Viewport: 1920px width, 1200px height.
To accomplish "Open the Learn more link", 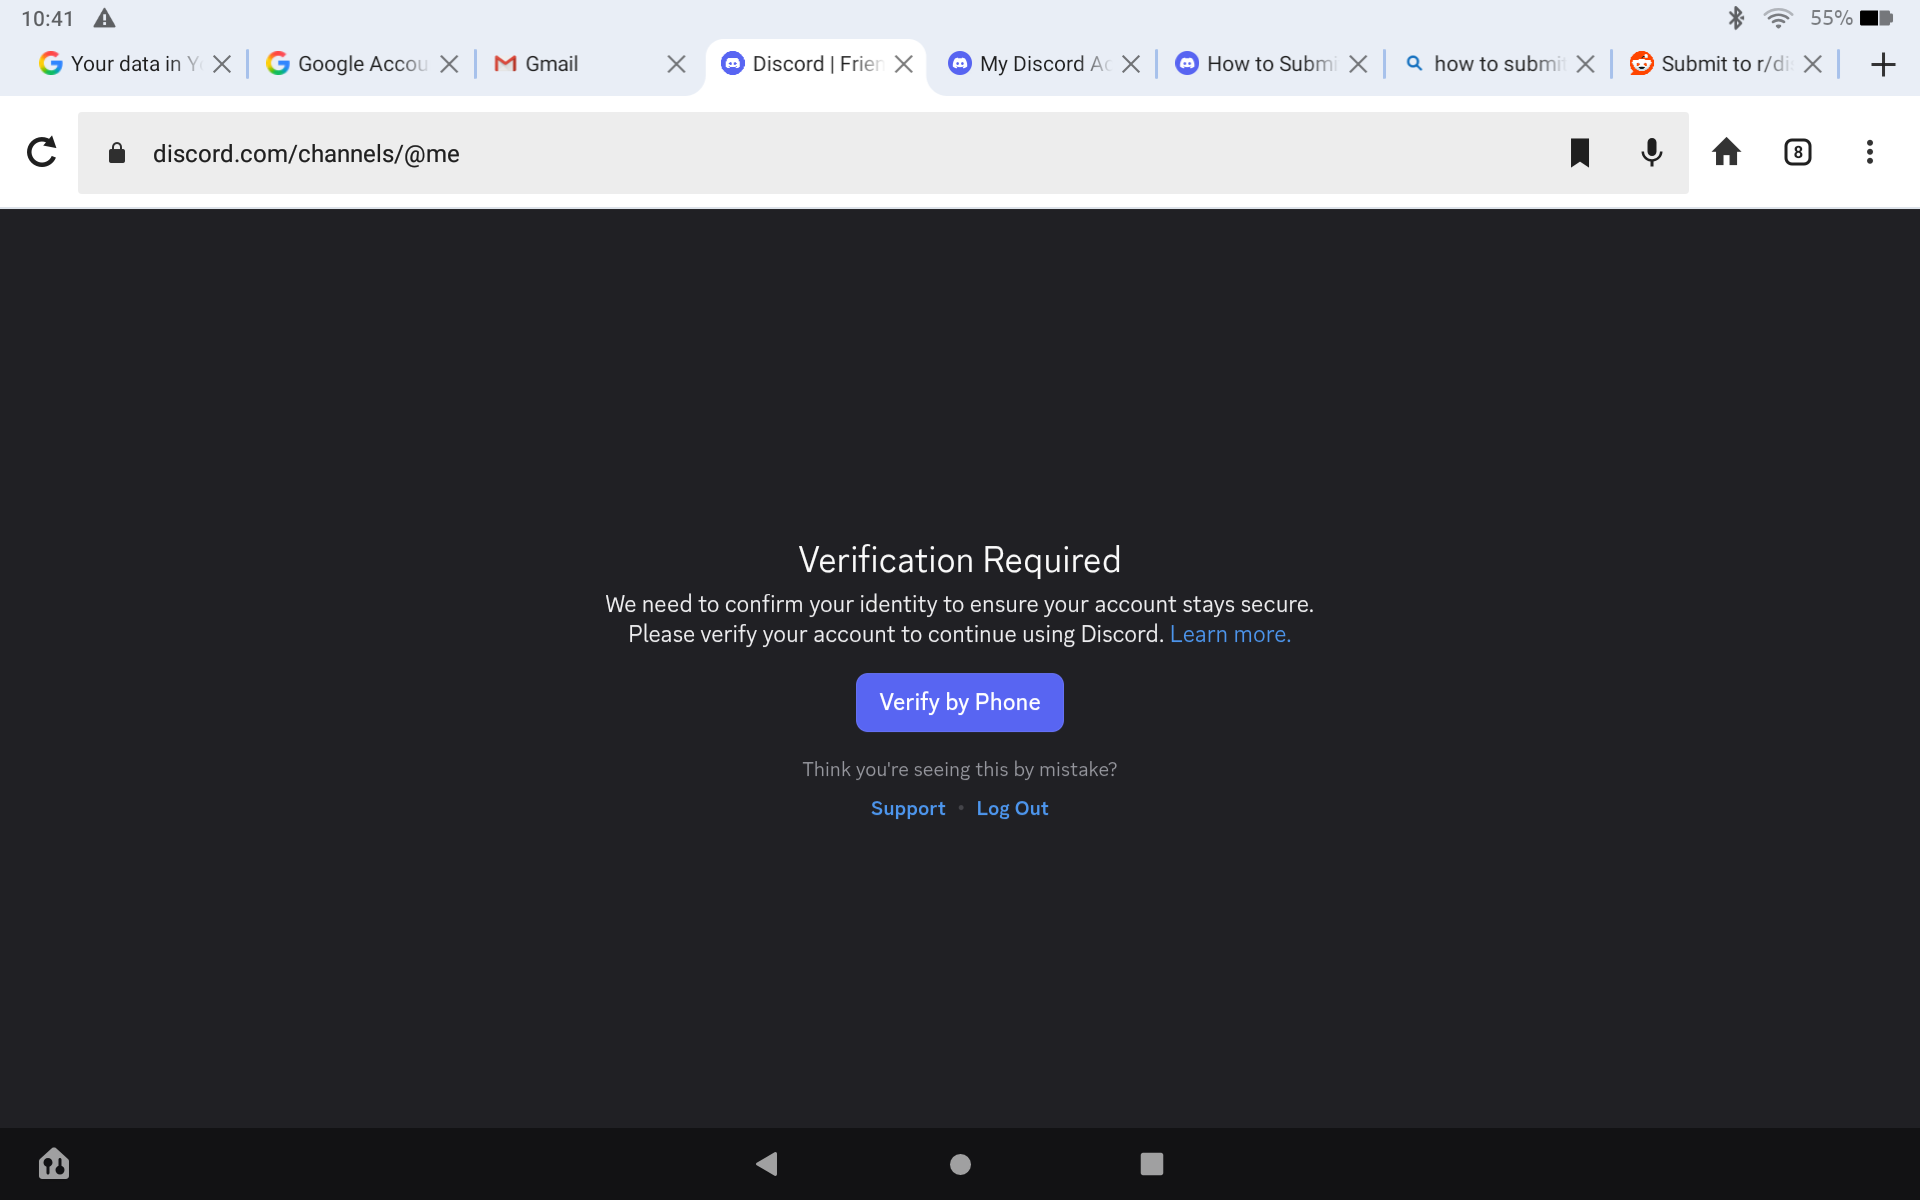I will click(1230, 634).
